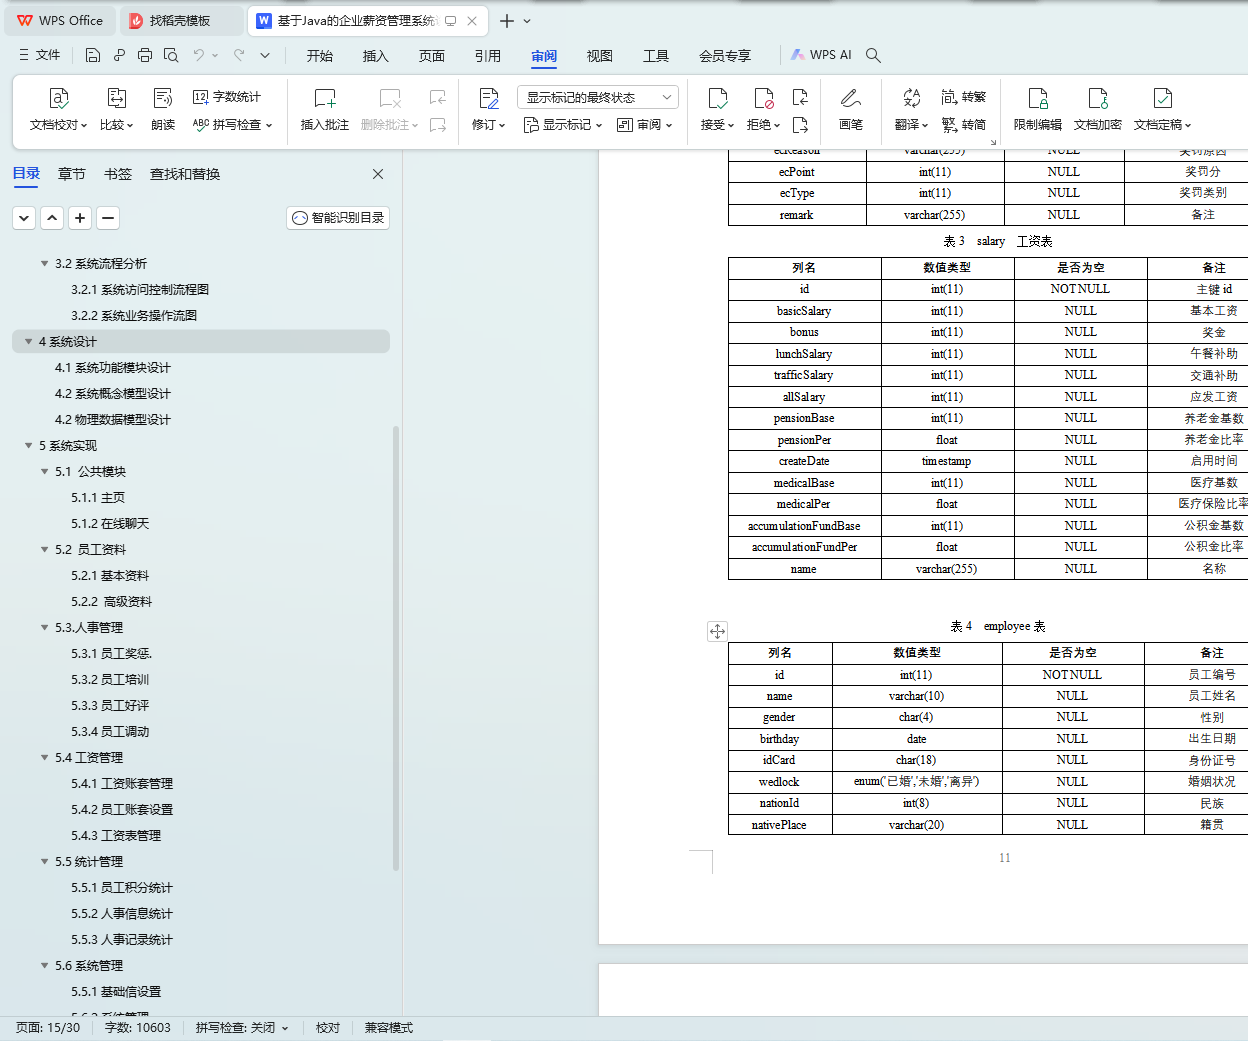Switch to the 视图 ribbon tab

[x=600, y=56]
